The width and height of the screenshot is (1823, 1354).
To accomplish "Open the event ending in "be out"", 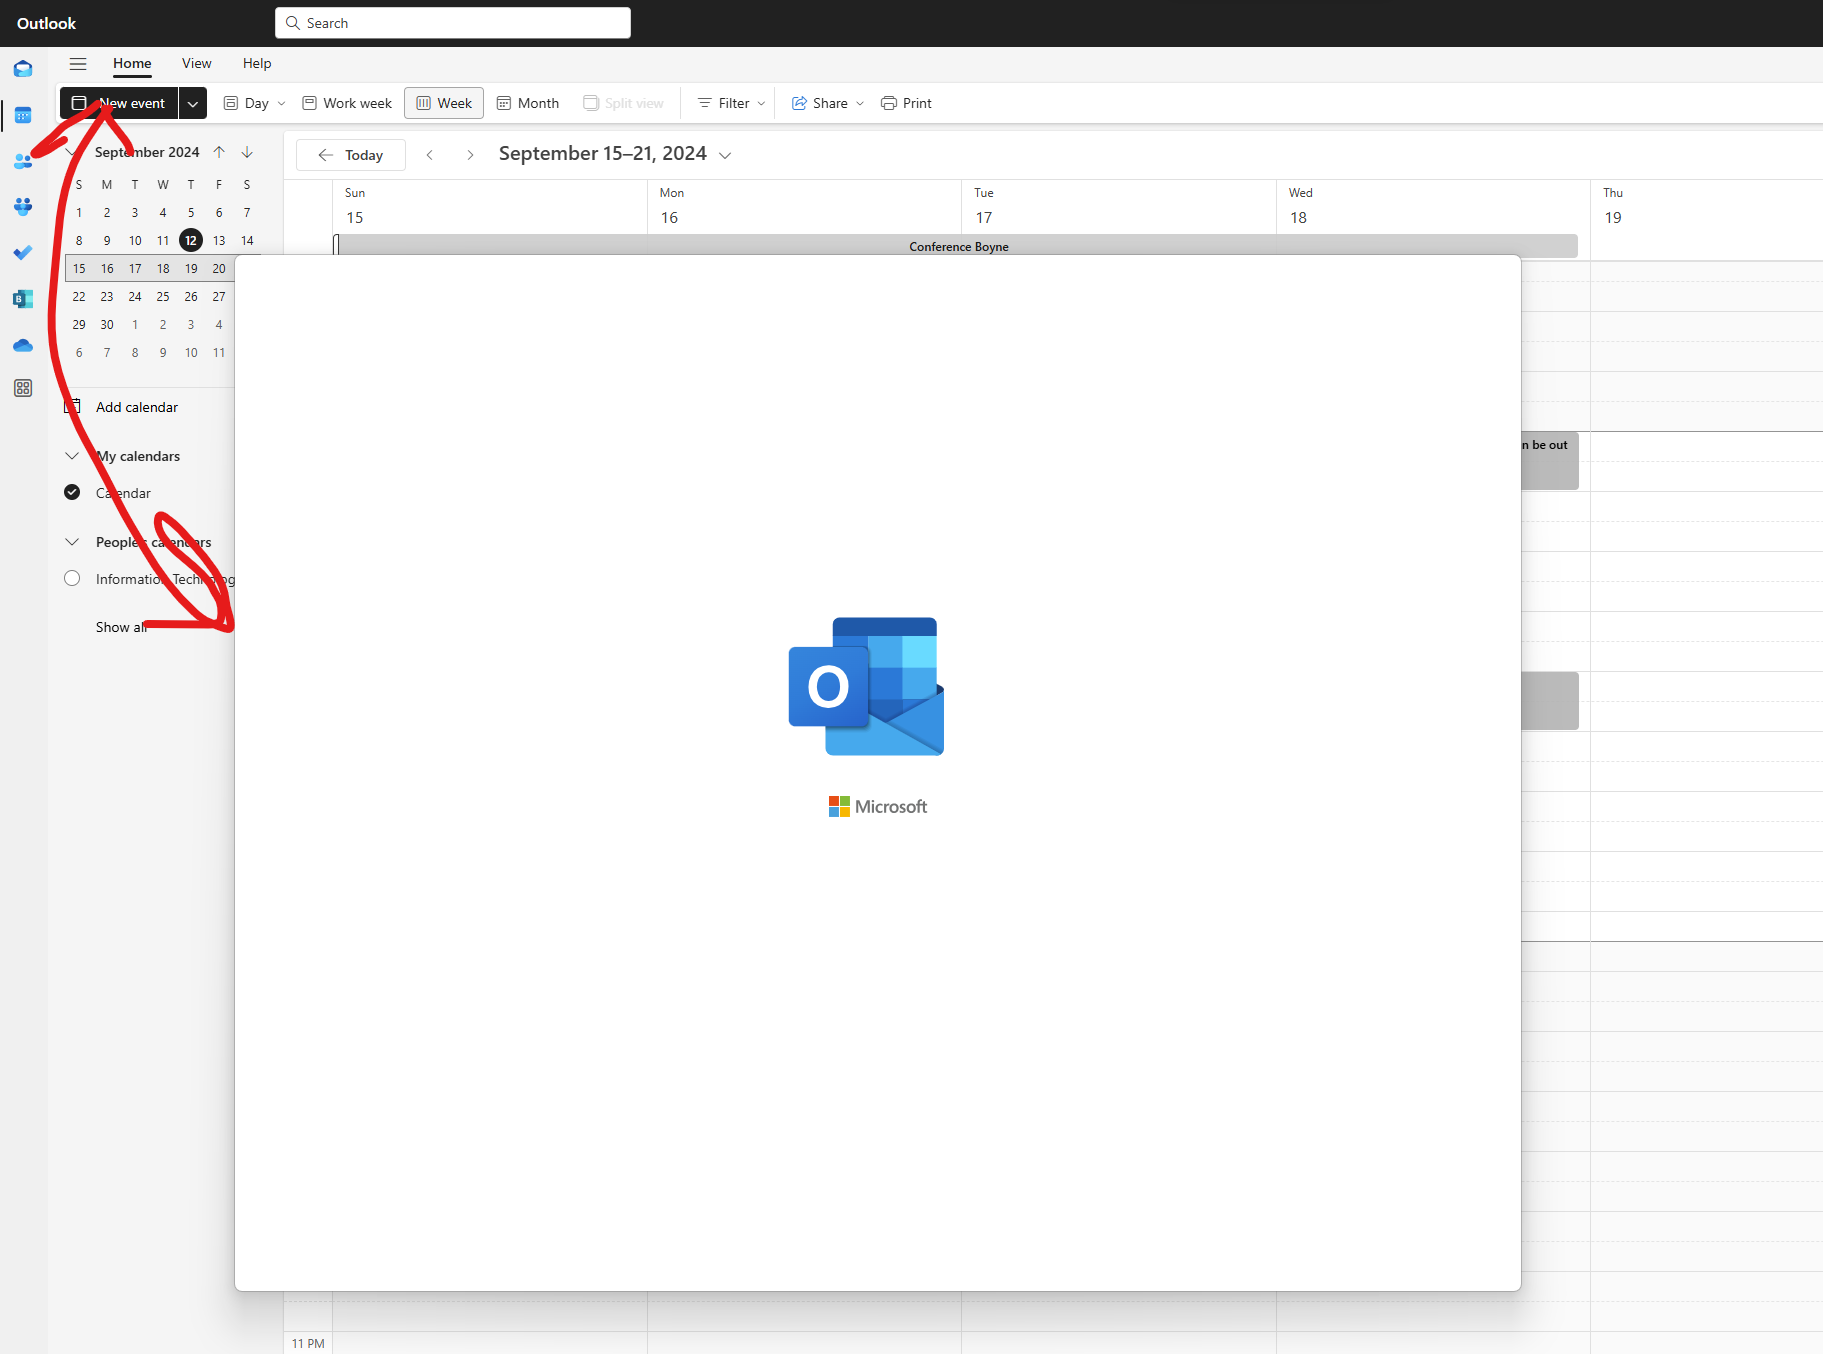I will tap(1549, 461).
